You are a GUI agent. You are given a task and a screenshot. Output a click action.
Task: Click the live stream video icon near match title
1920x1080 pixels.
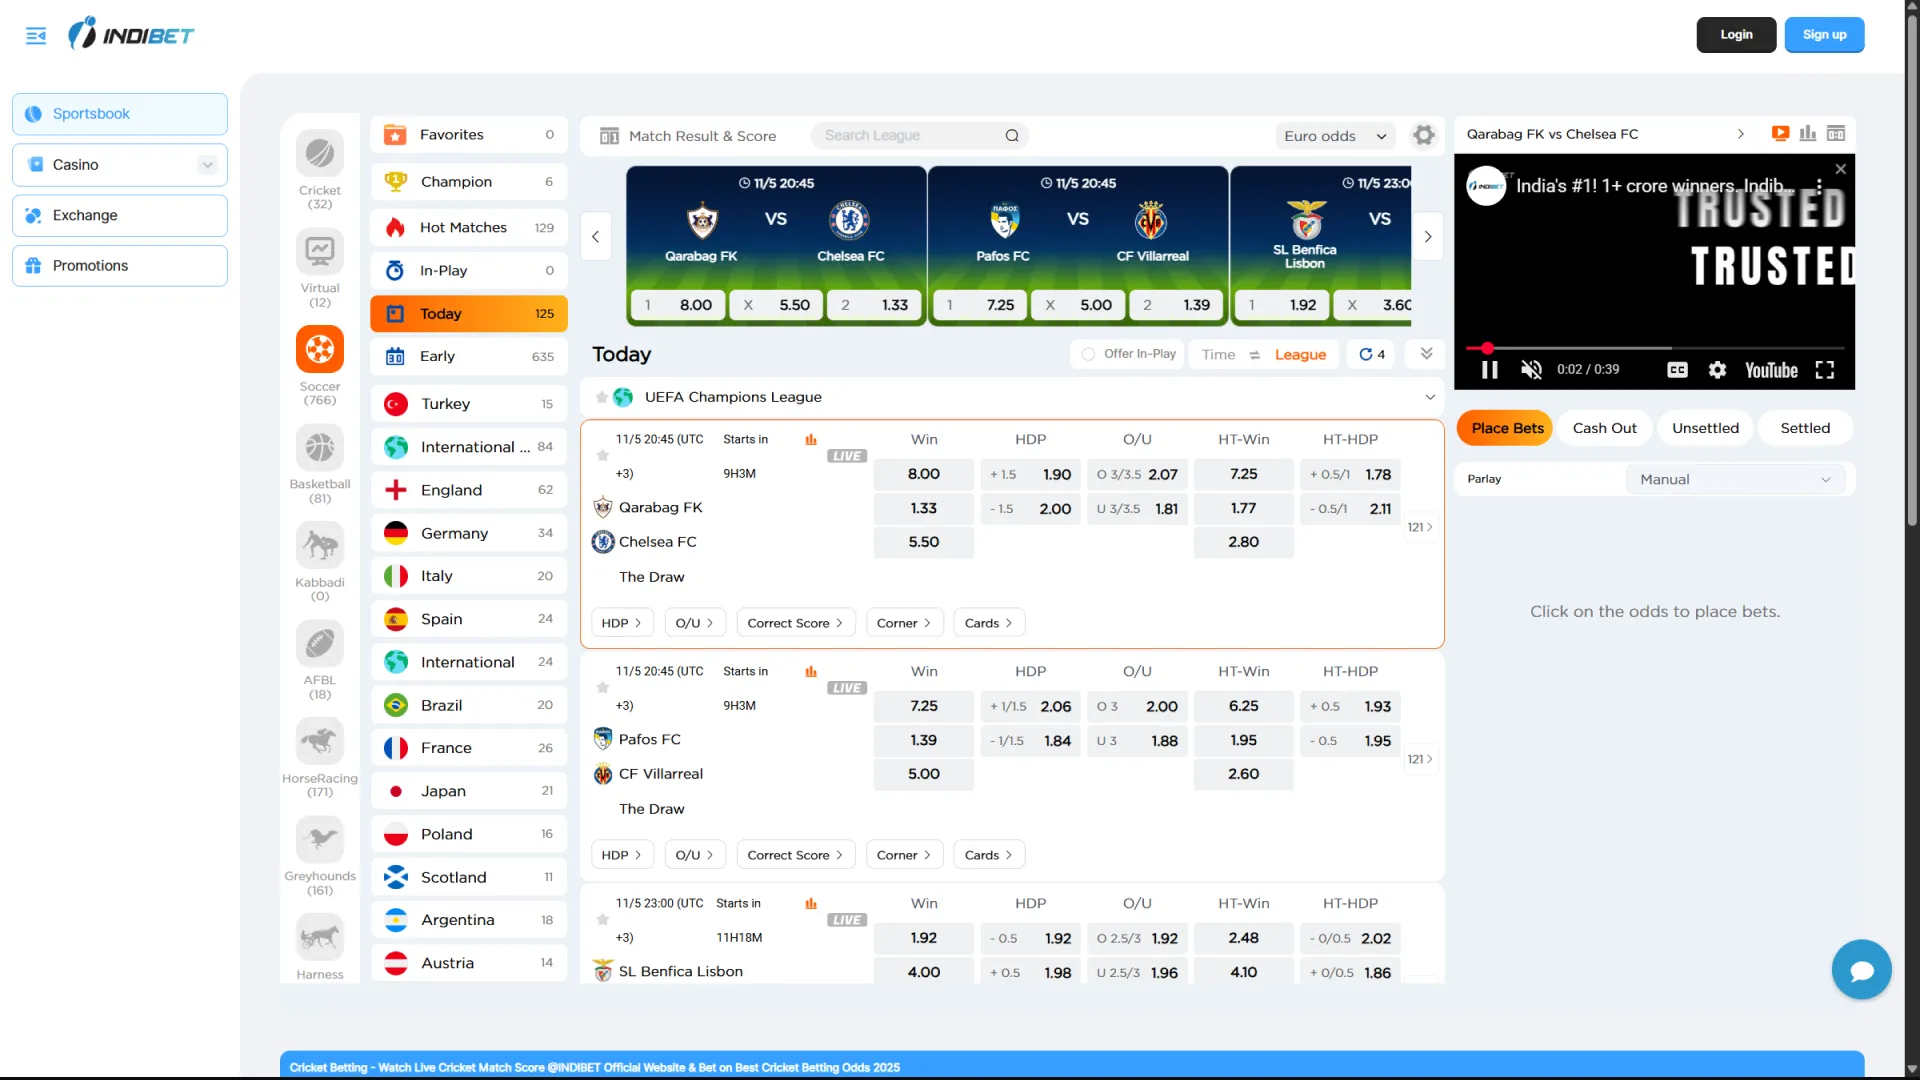[x=1780, y=133]
